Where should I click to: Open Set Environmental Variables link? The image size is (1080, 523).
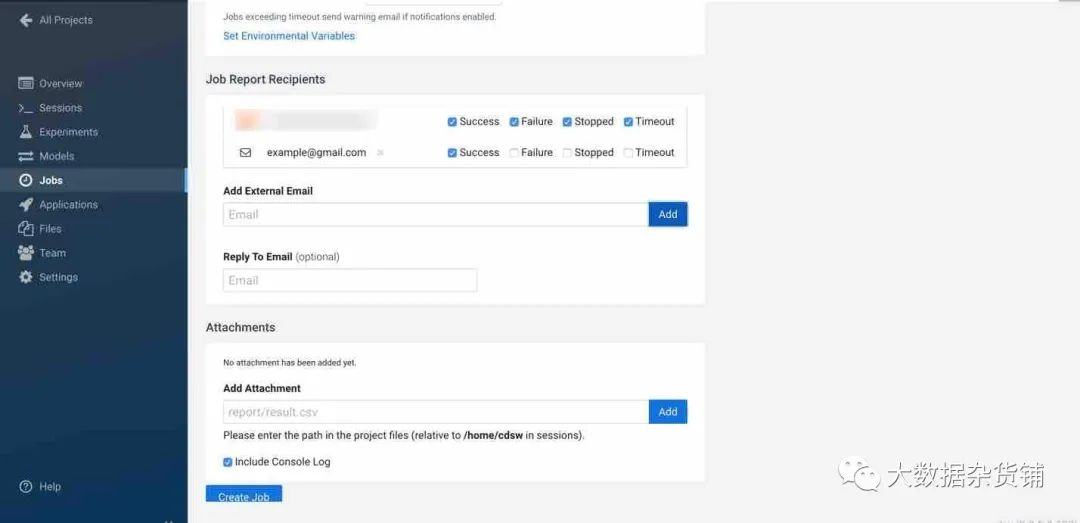[289, 36]
